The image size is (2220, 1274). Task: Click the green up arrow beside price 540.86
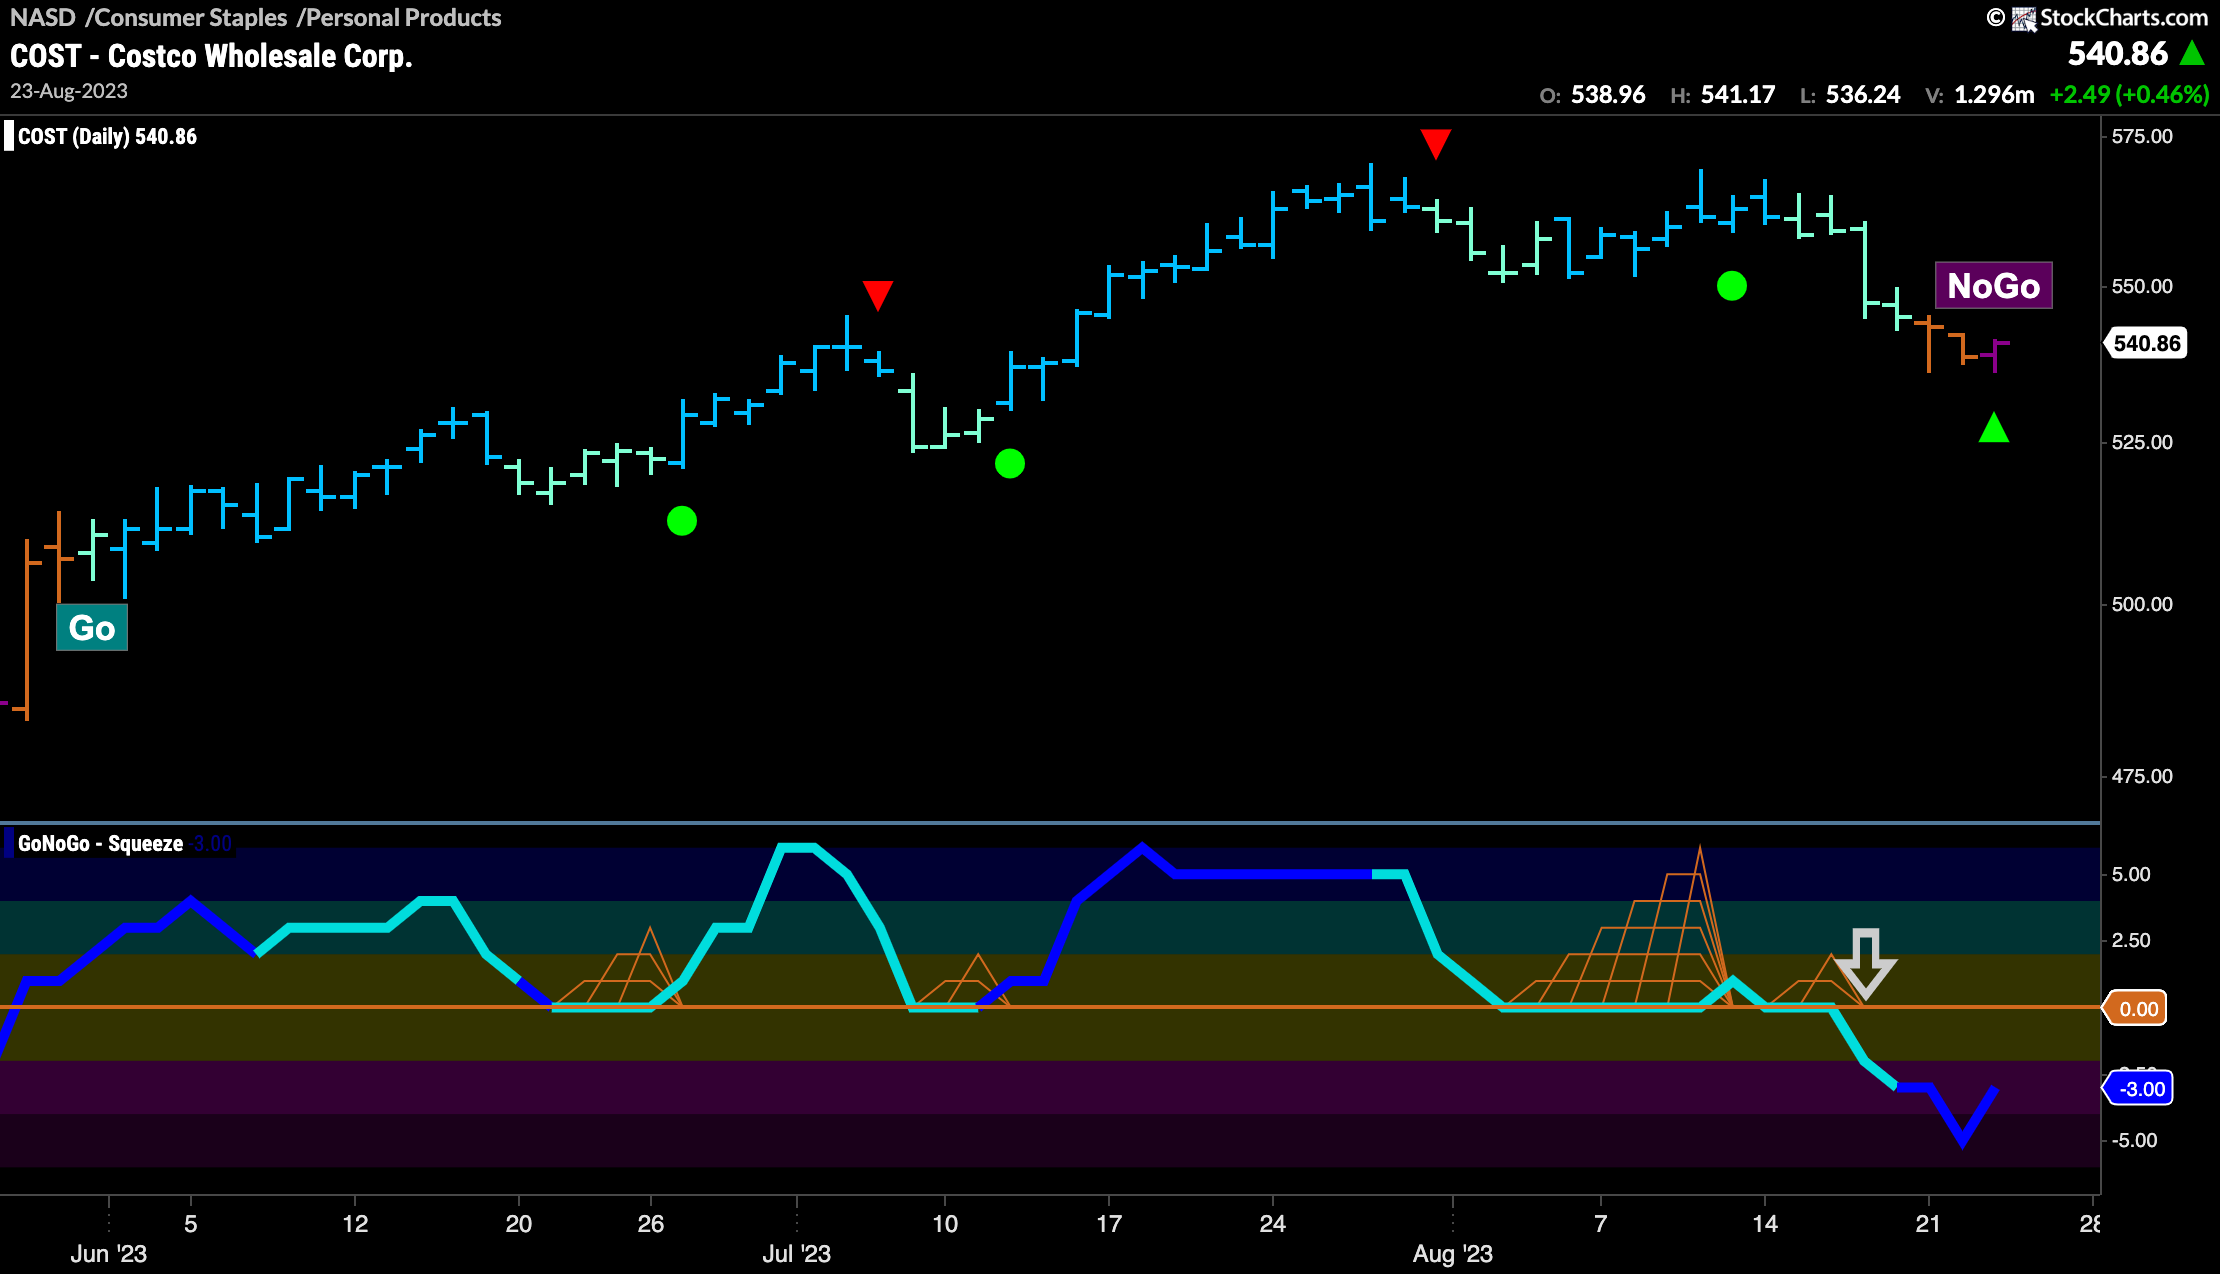pos(2192,53)
